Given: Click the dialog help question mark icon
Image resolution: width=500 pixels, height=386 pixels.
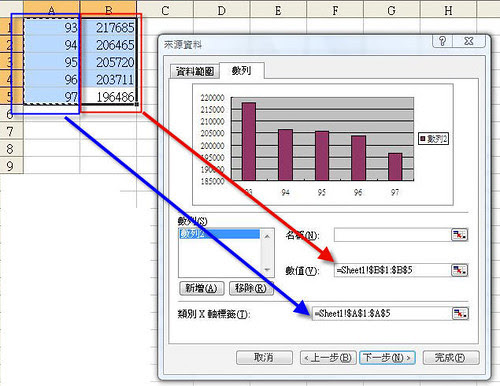Looking at the screenshot, I should tap(442, 41).
